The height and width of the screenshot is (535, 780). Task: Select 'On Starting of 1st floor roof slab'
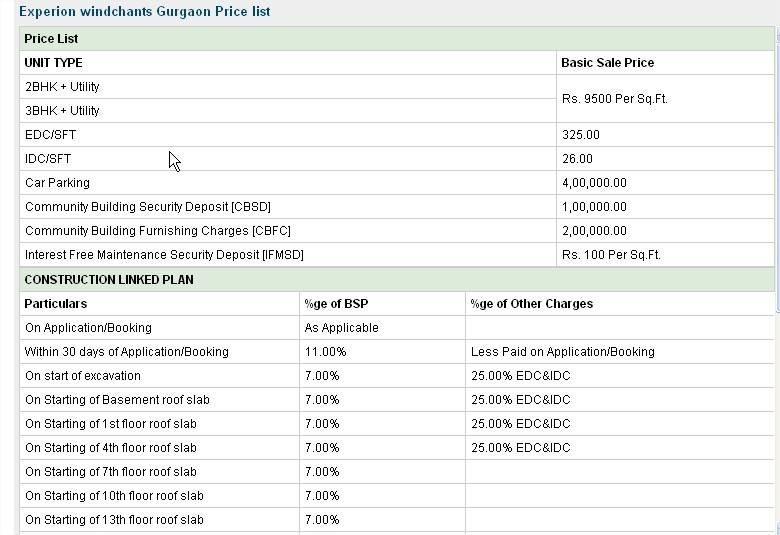click(111, 424)
